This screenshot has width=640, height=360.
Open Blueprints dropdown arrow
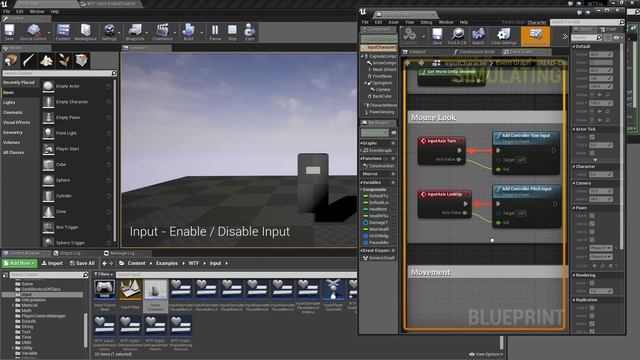pos(147,32)
